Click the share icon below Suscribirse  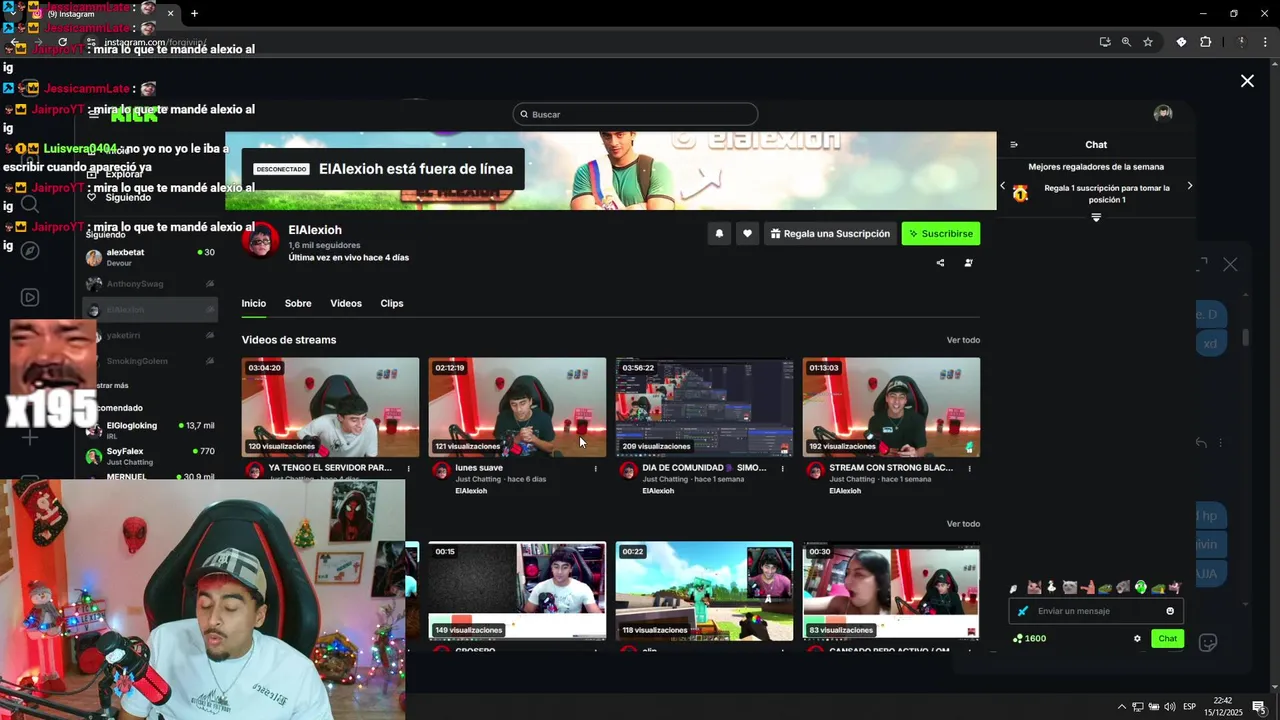click(x=940, y=263)
